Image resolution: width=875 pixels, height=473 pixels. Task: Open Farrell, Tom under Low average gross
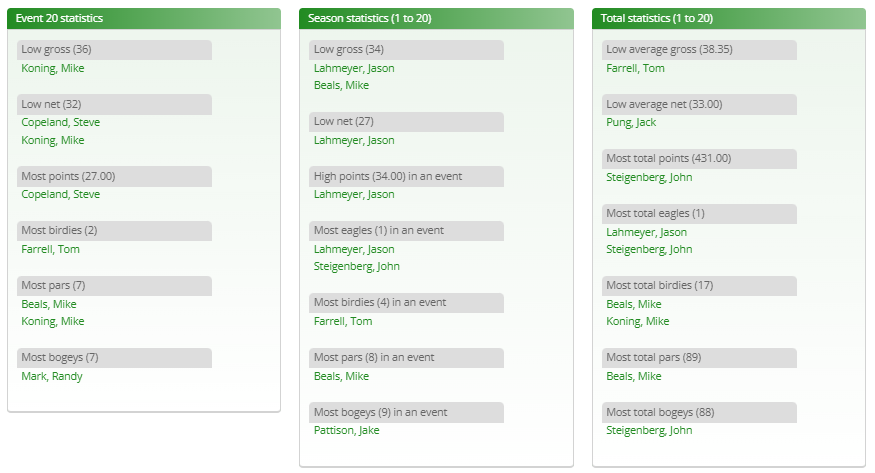click(635, 68)
